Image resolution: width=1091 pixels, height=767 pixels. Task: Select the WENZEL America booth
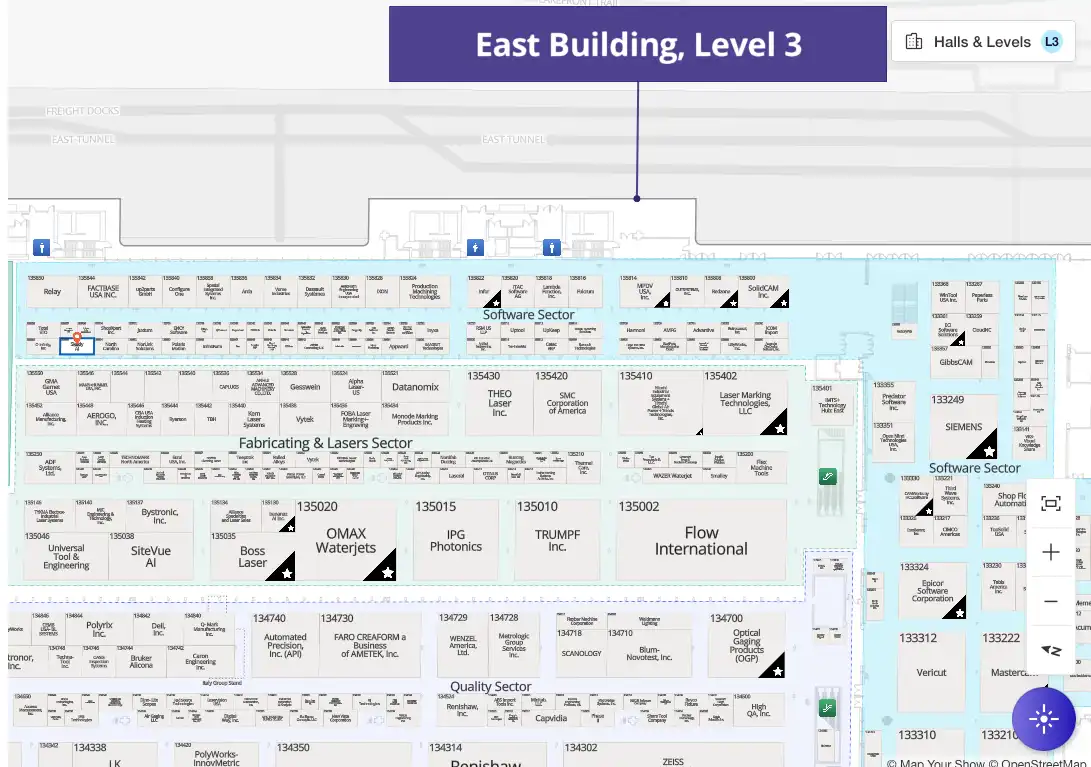tap(463, 645)
